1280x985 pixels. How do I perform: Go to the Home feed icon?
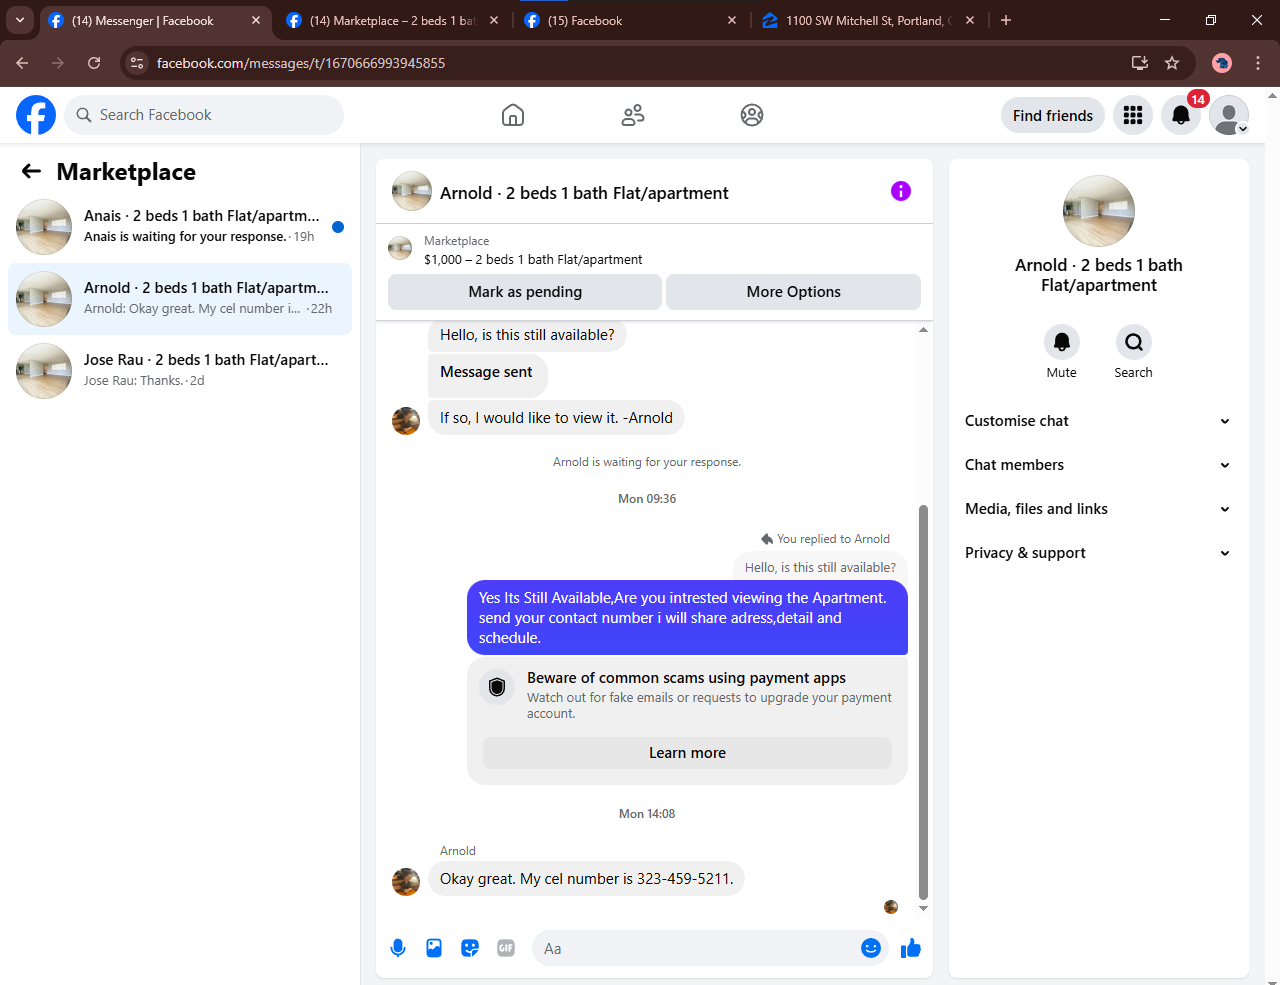pos(513,115)
